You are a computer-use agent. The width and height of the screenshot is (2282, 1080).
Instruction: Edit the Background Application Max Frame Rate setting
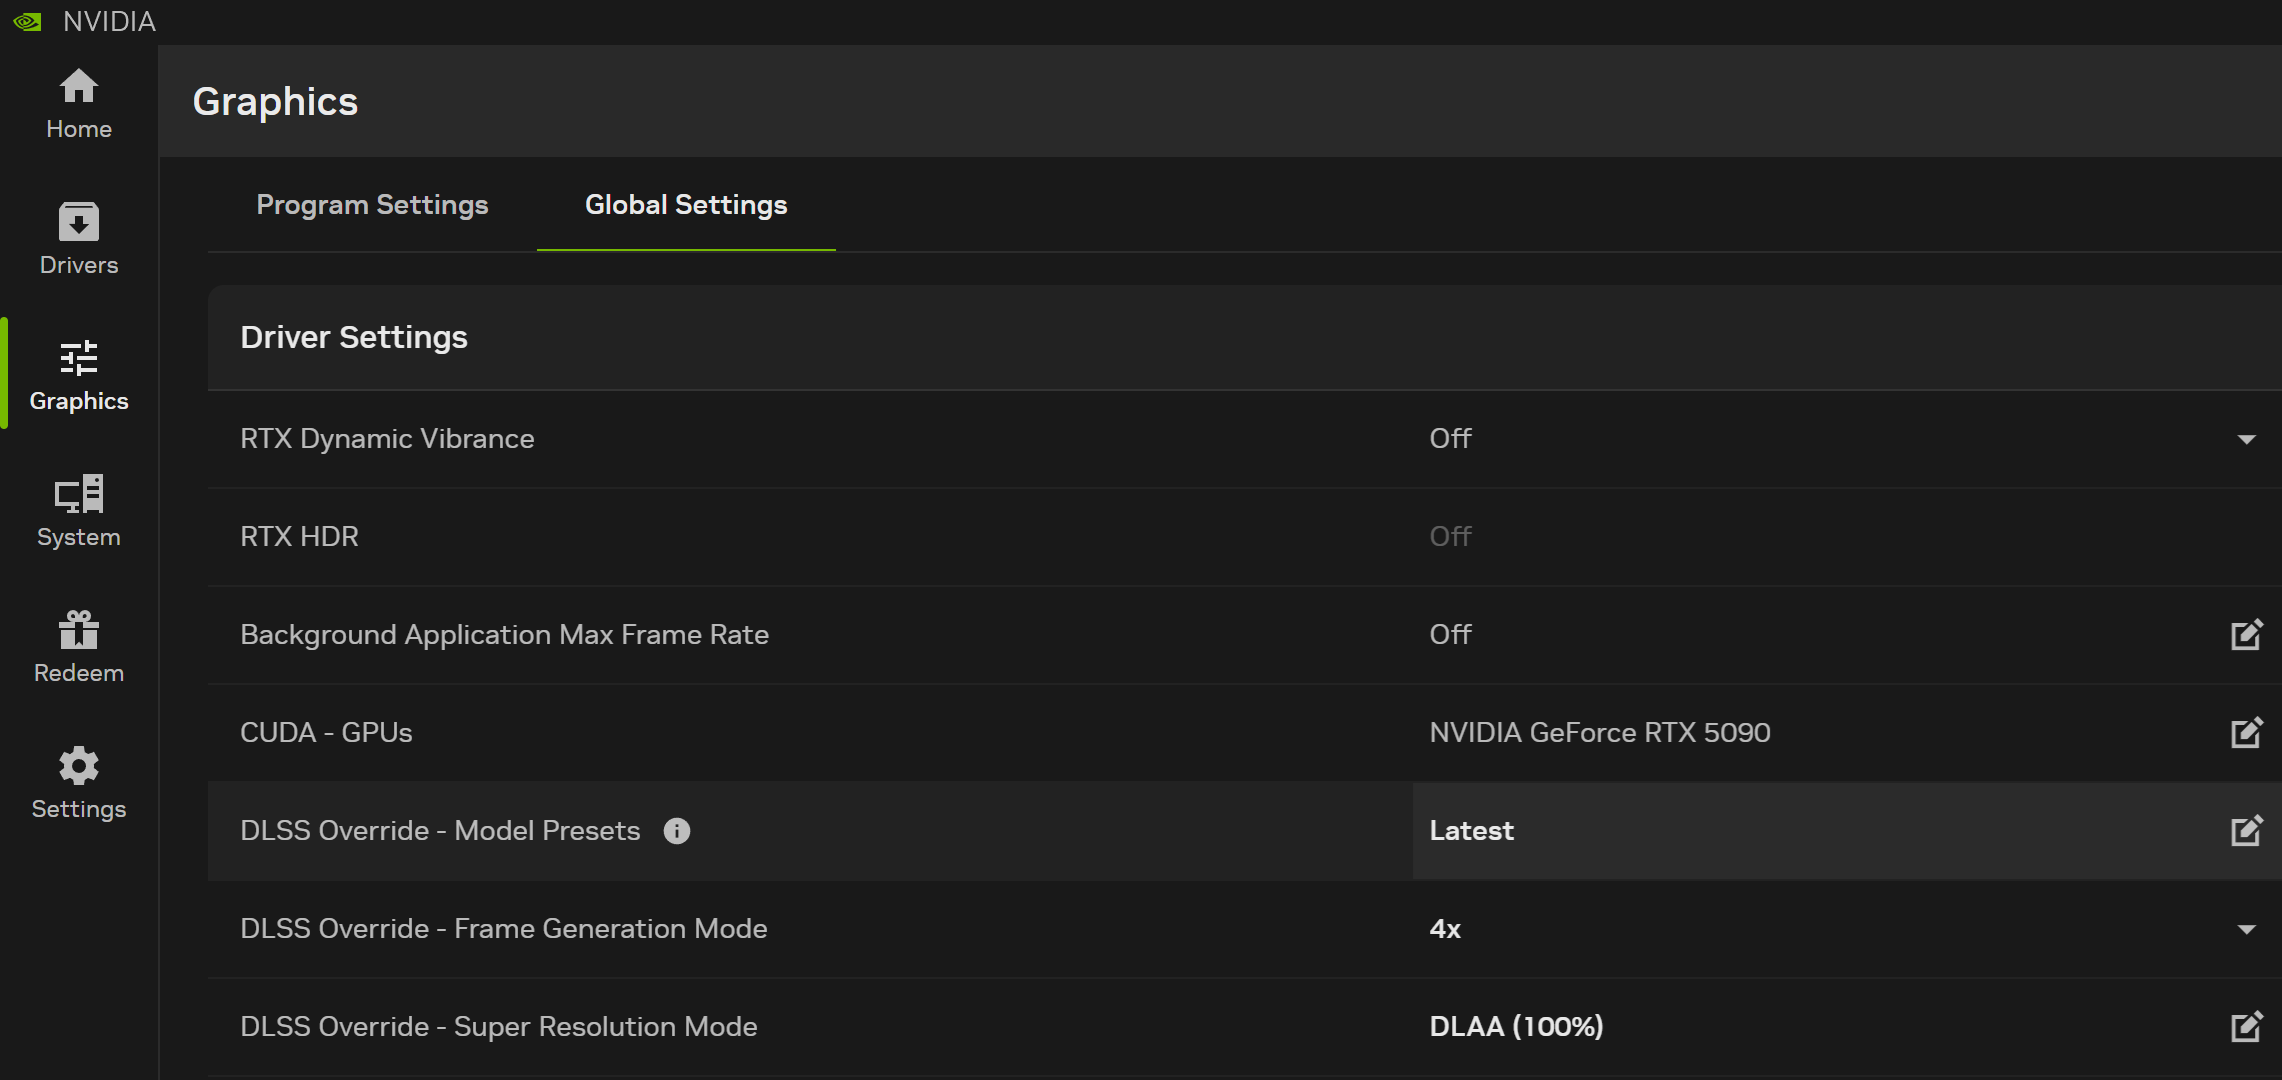pyautogui.click(x=2247, y=634)
